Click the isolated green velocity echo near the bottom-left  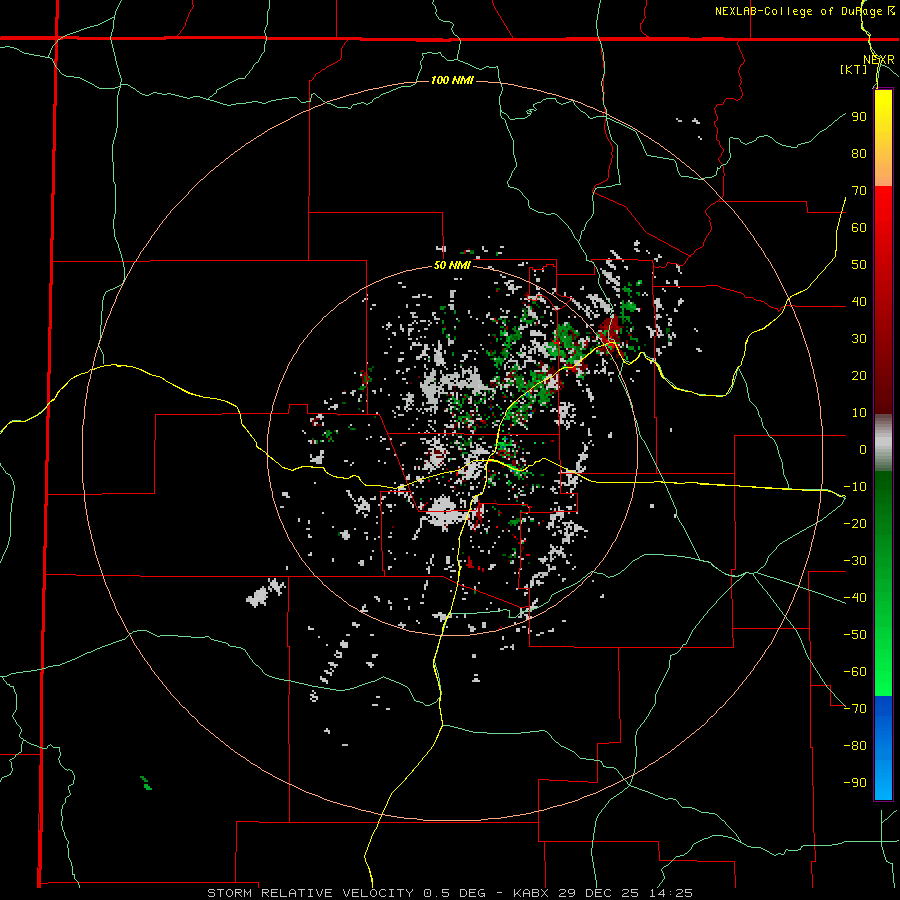[146, 783]
